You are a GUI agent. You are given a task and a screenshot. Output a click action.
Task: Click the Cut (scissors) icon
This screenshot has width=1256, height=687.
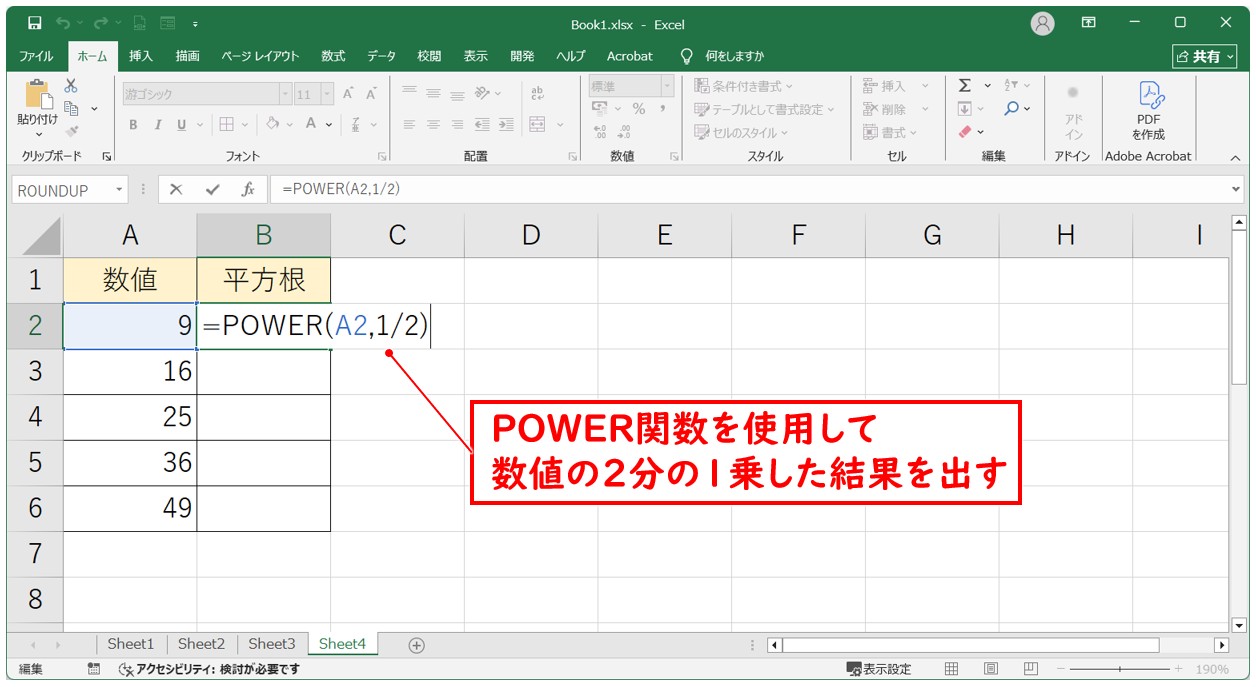(x=72, y=87)
